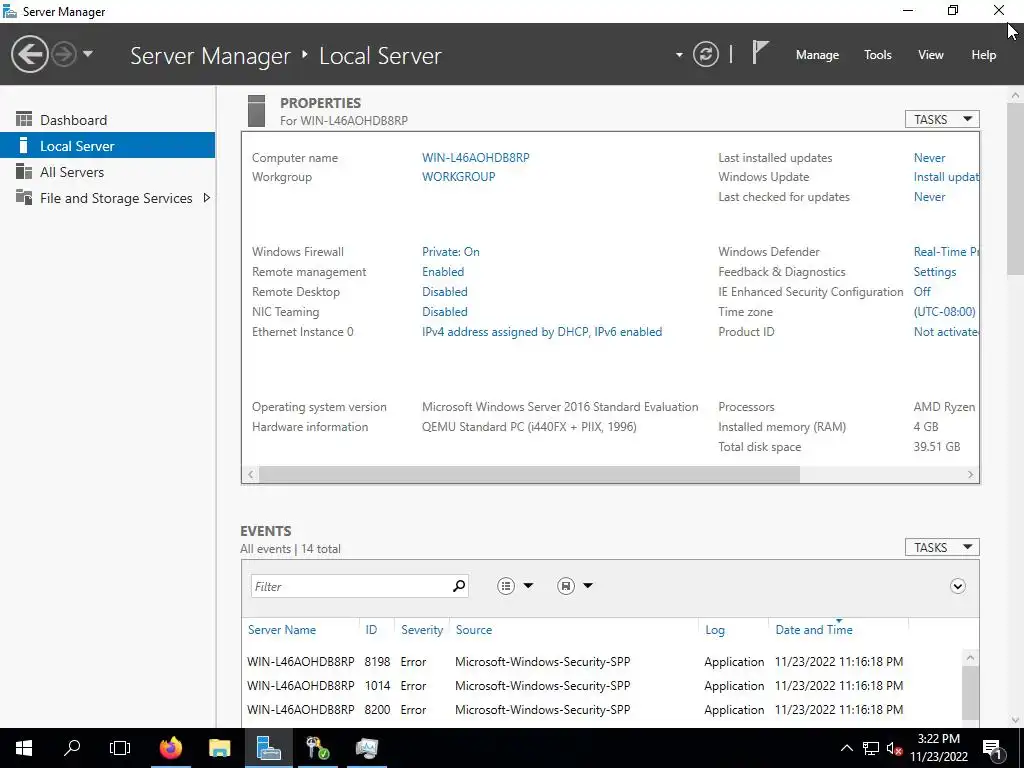1024x768 pixels.
Task: Open File Explorer from the taskbar
Action: tap(219, 748)
